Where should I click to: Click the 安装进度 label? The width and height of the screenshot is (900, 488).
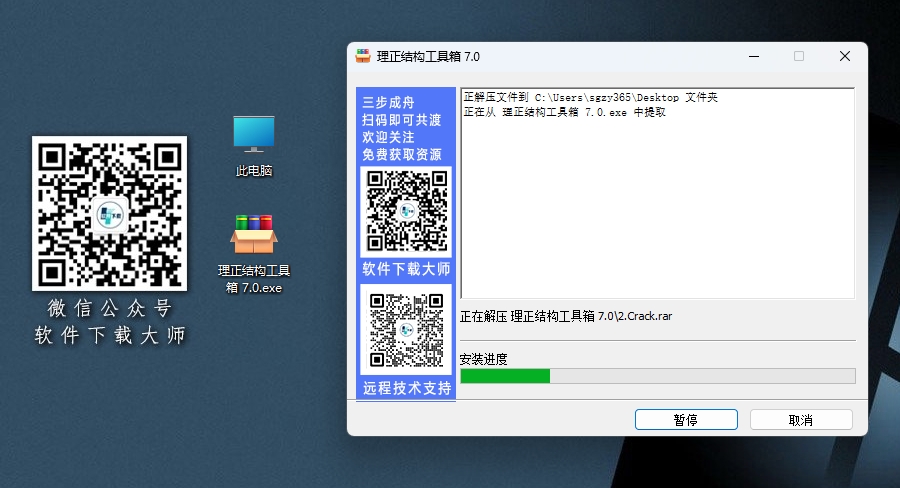point(483,359)
